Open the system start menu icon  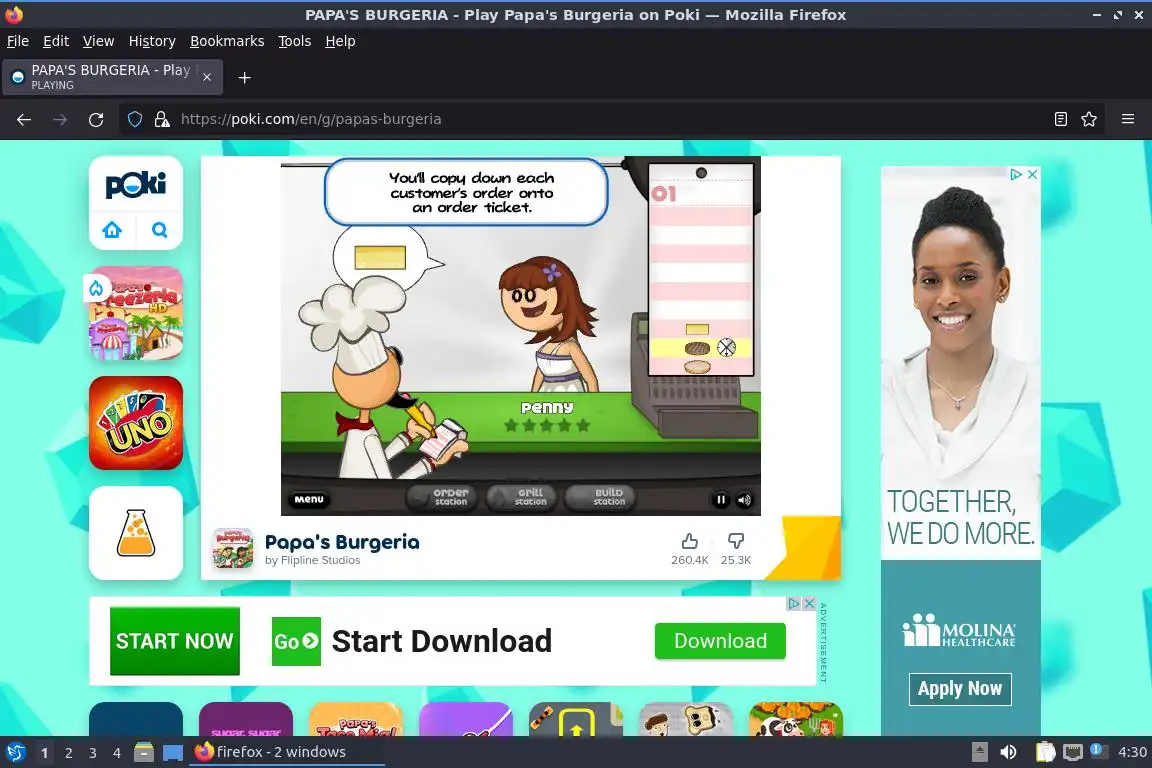[x=15, y=753]
